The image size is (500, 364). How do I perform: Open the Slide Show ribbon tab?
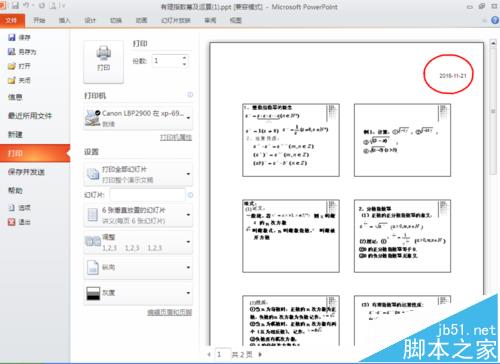click(x=176, y=21)
